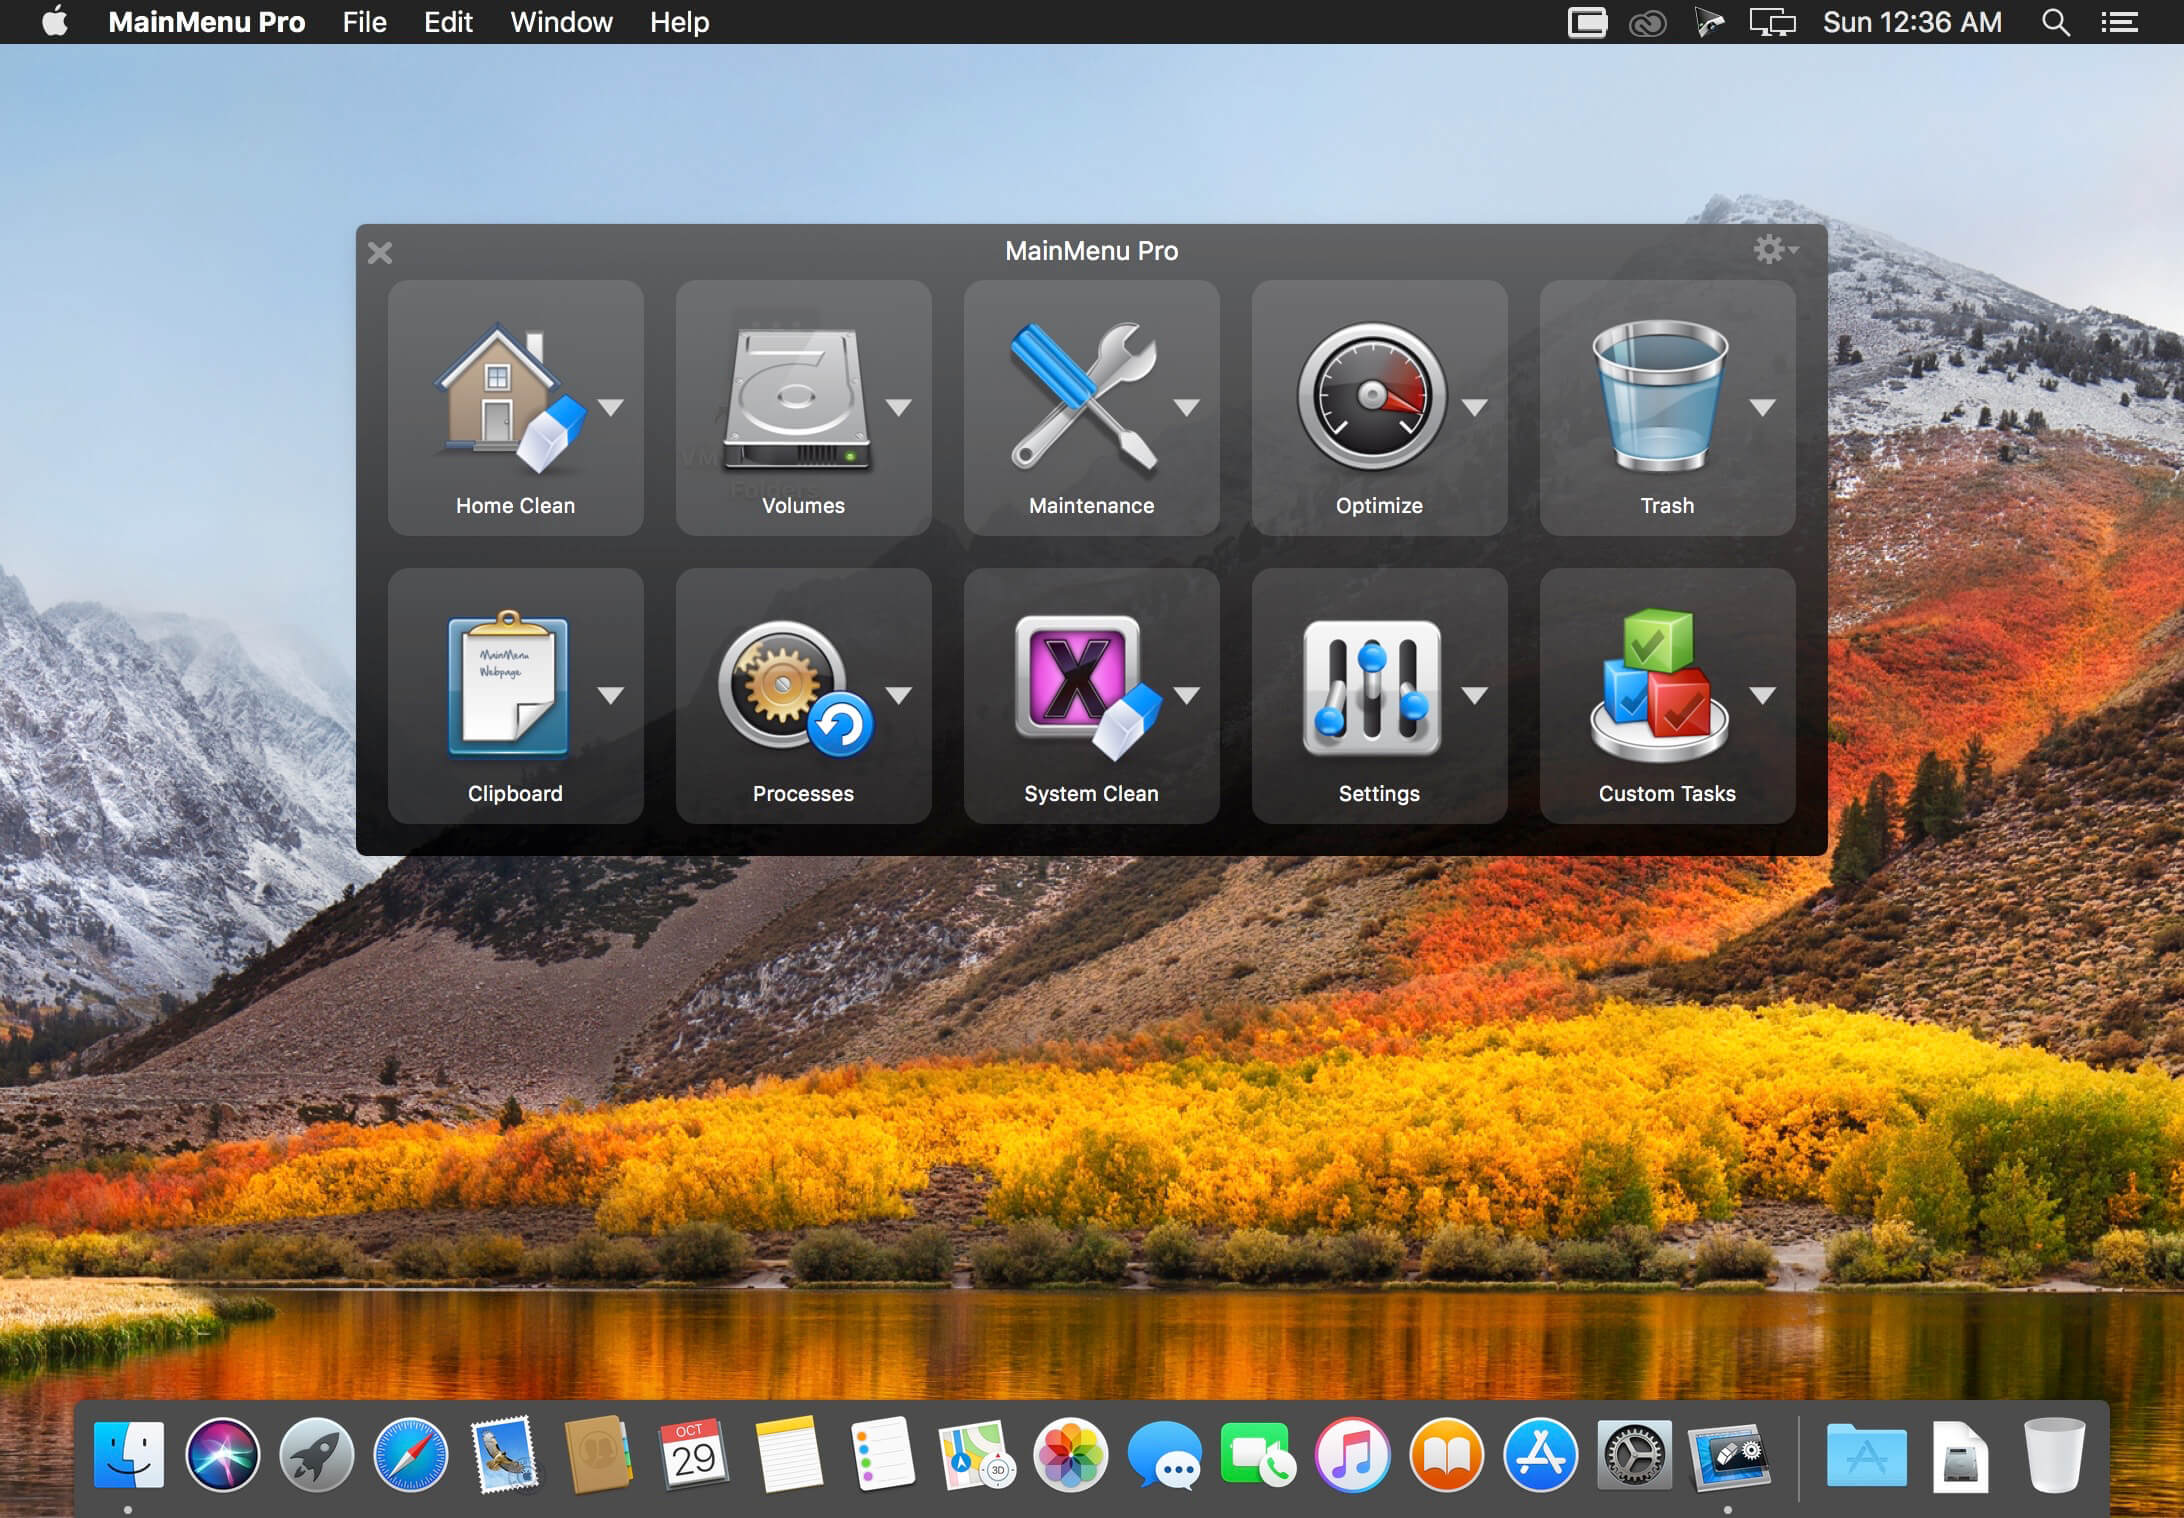2184x1518 pixels.
Task: Open the Trash in the Dock
Action: click(x=2054, y=1456)
